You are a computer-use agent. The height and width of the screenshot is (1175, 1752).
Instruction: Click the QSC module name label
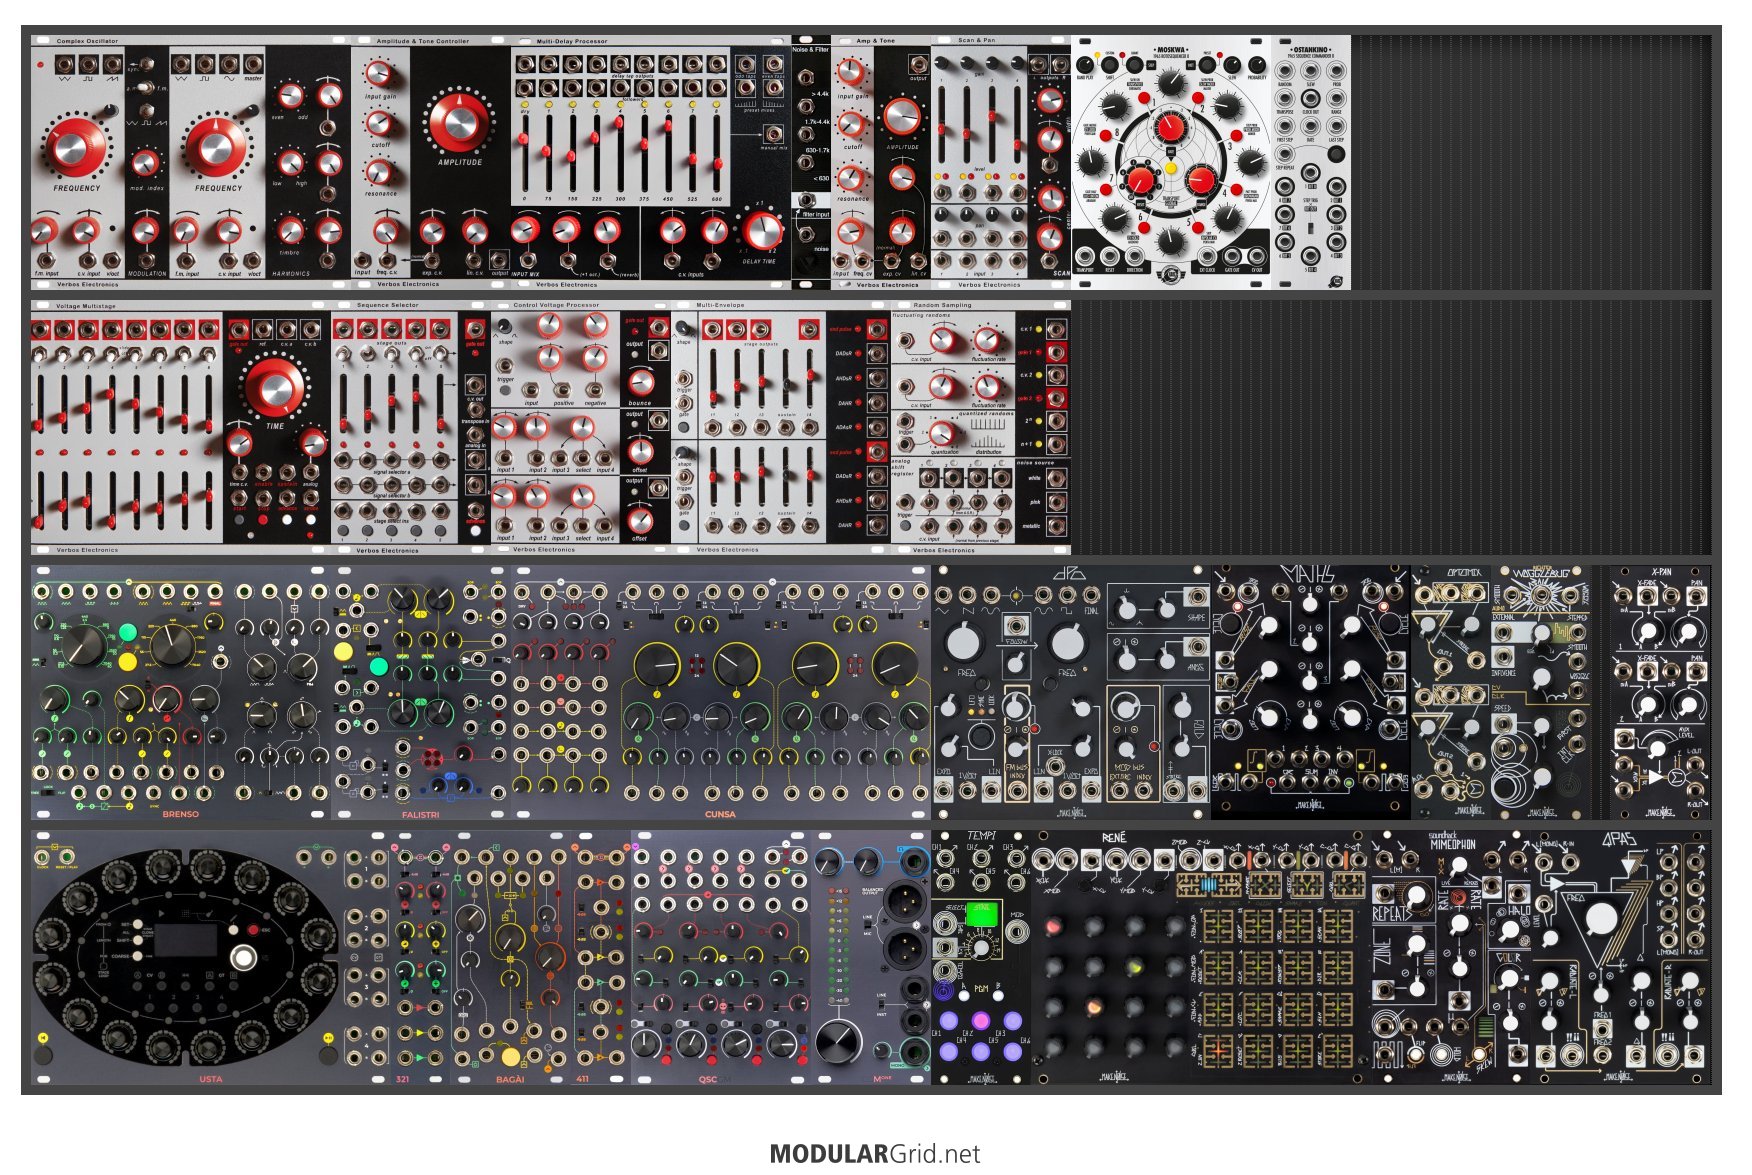point(708,1079)
